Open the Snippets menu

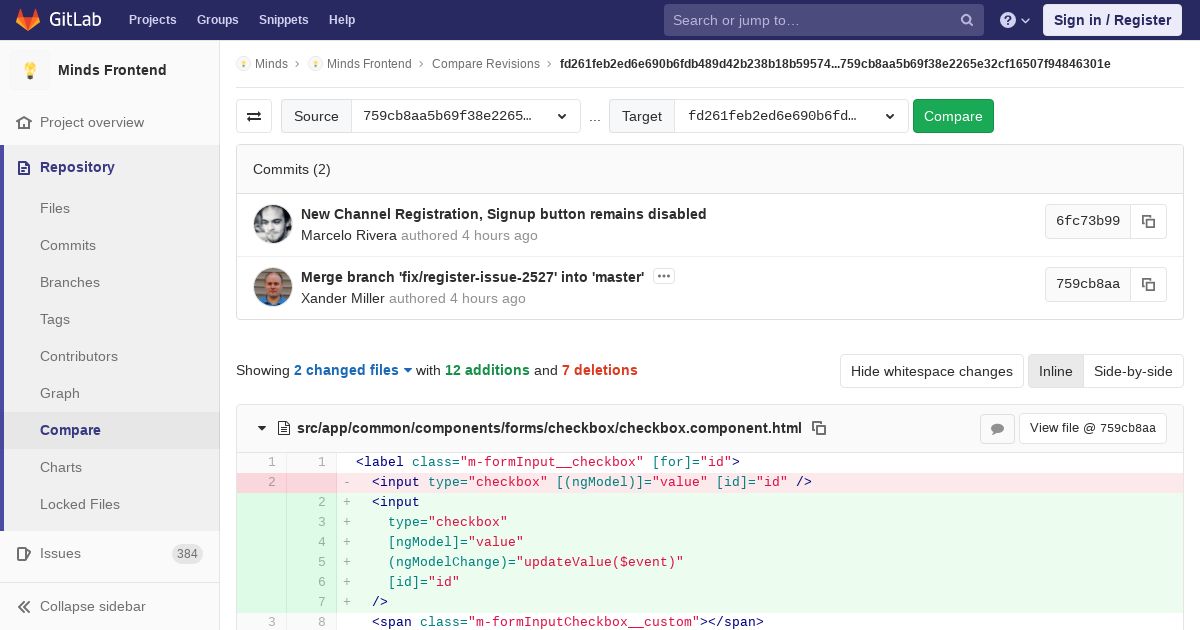point(284,20)
